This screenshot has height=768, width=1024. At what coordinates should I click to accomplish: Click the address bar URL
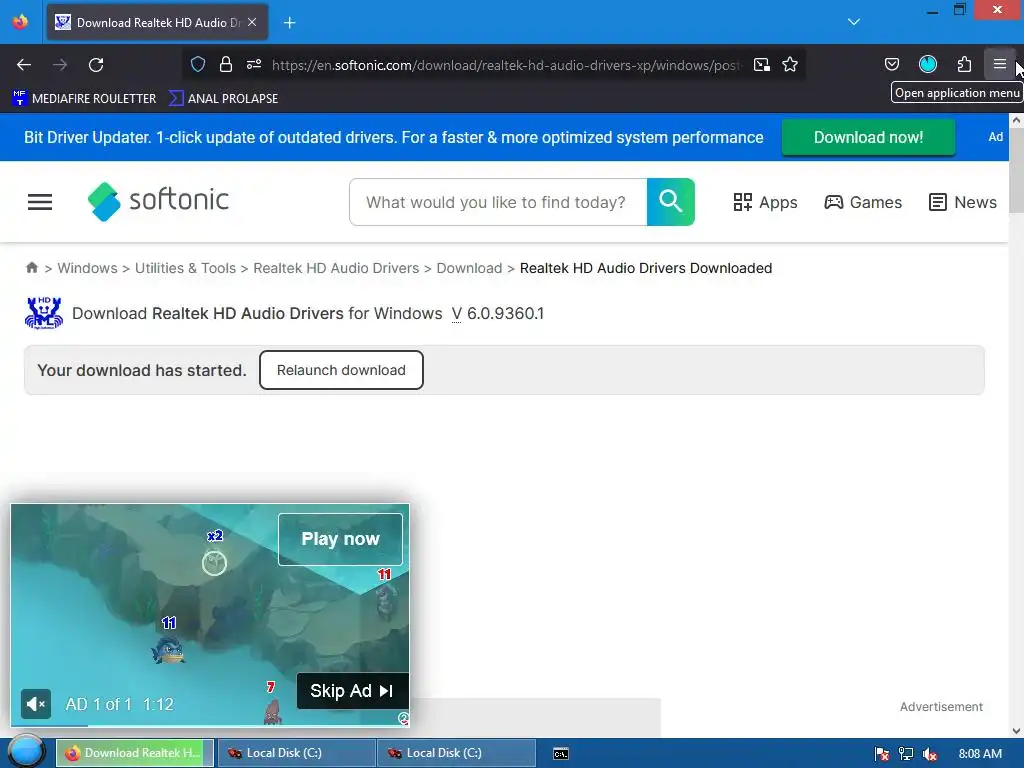(506, 65)
